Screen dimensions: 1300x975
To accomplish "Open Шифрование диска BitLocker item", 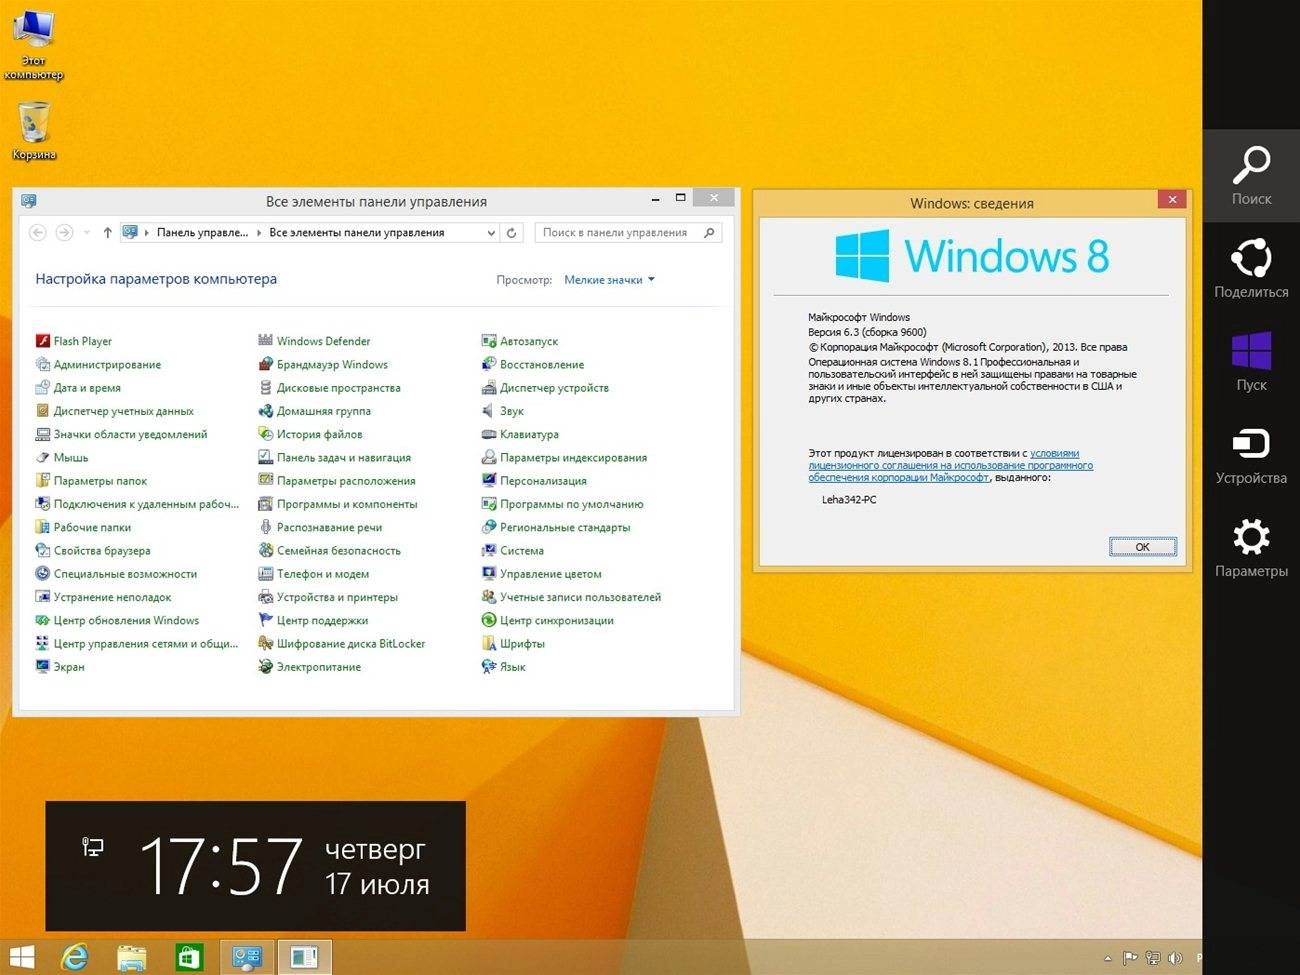I will (342, 643).
